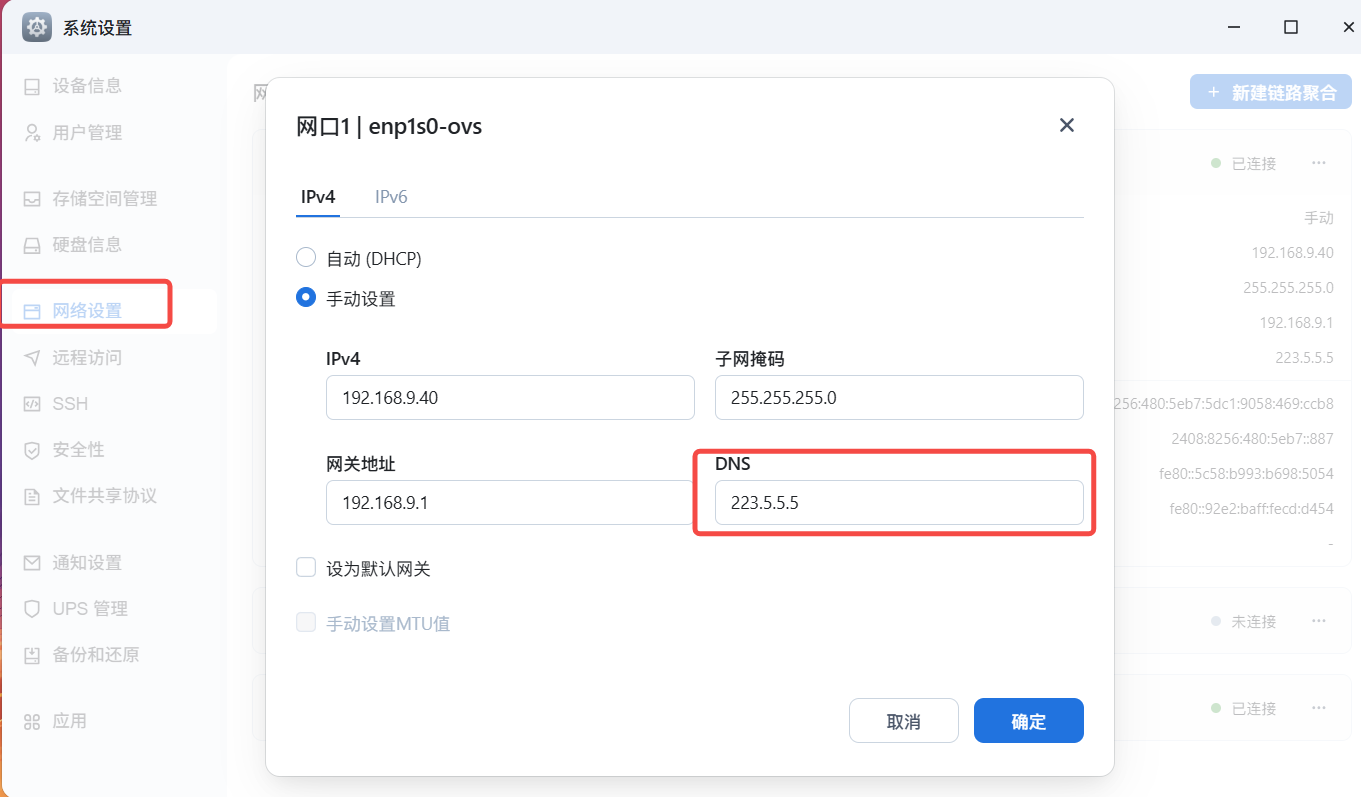Screen dimensions: 1361x797
Task: Check the 设为默认网关 checkbox
Action: (x=306, y=568)
